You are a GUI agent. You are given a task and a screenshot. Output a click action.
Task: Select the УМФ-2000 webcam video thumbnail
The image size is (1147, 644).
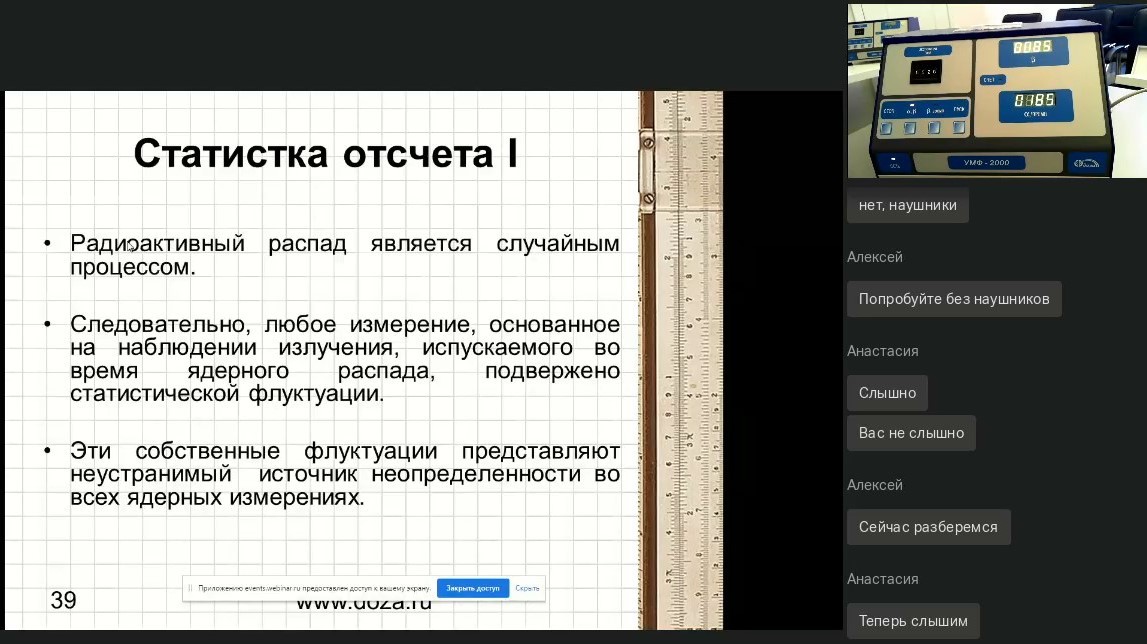(996, 90)
